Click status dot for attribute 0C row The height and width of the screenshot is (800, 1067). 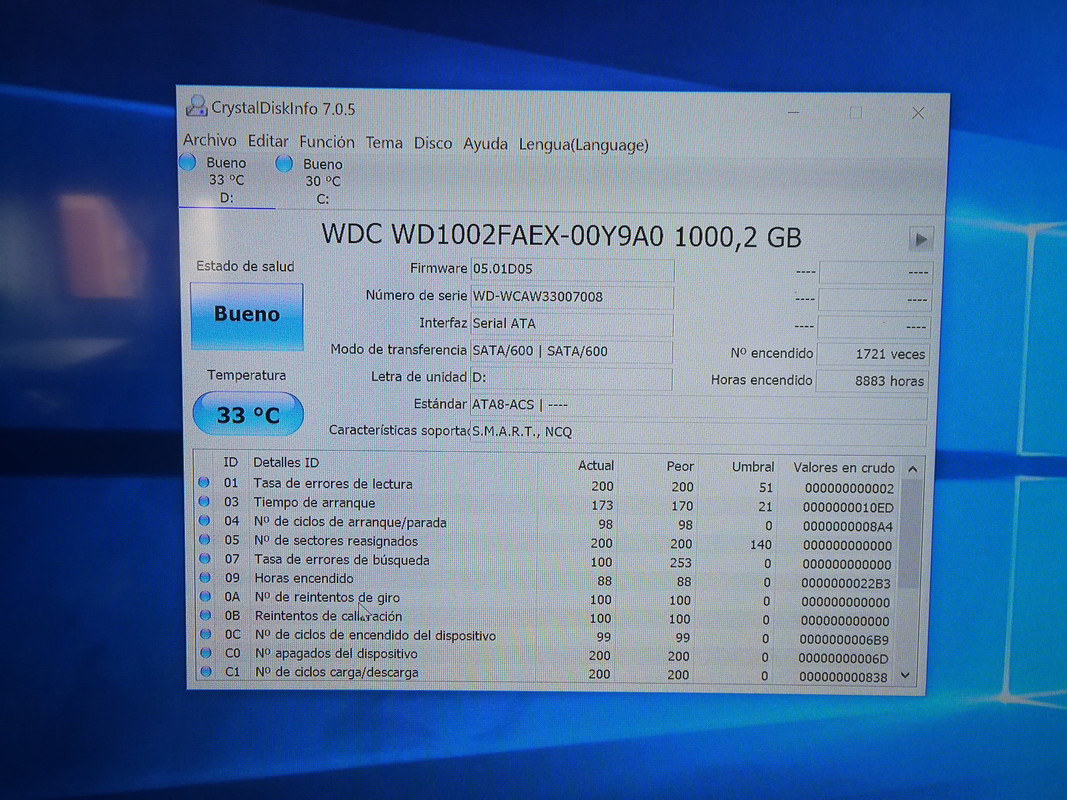coord(206,633)
